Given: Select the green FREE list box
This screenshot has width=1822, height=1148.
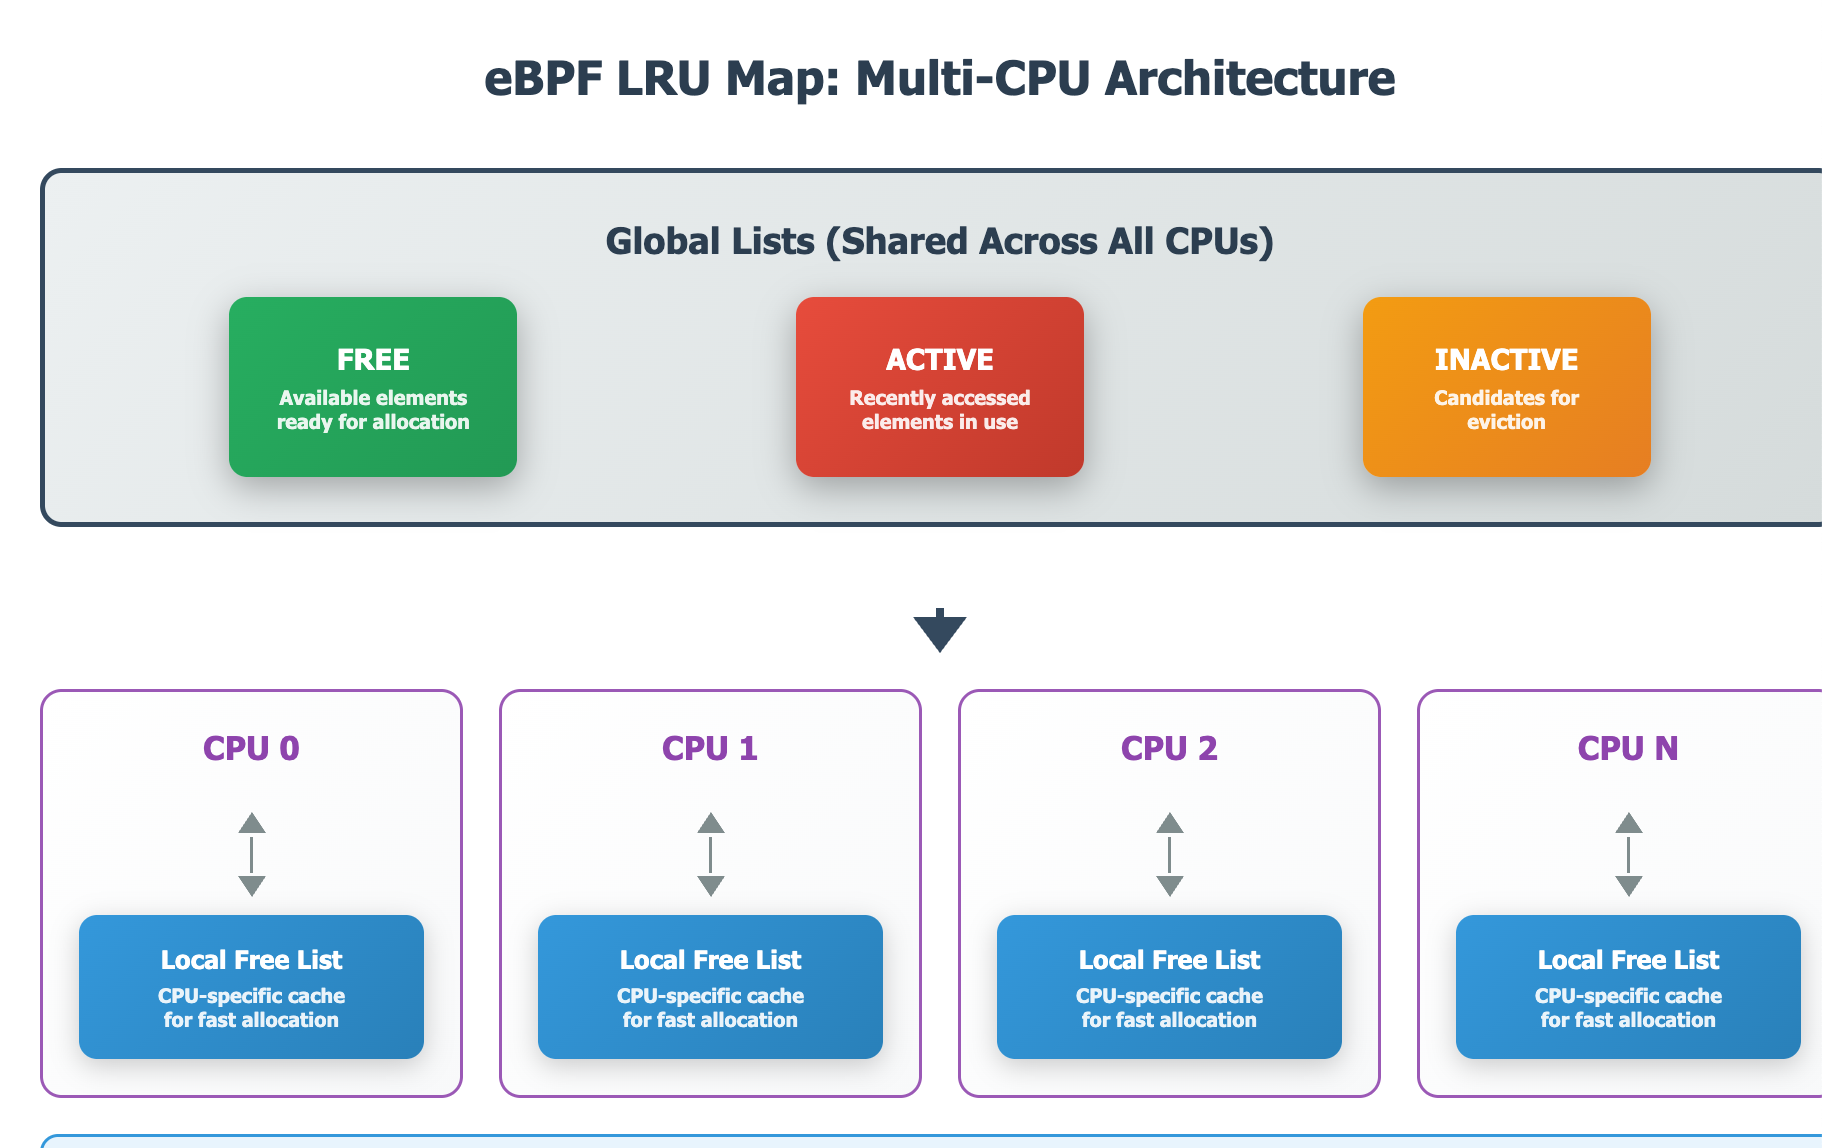Looking at the screenshot, I should 373,386.
